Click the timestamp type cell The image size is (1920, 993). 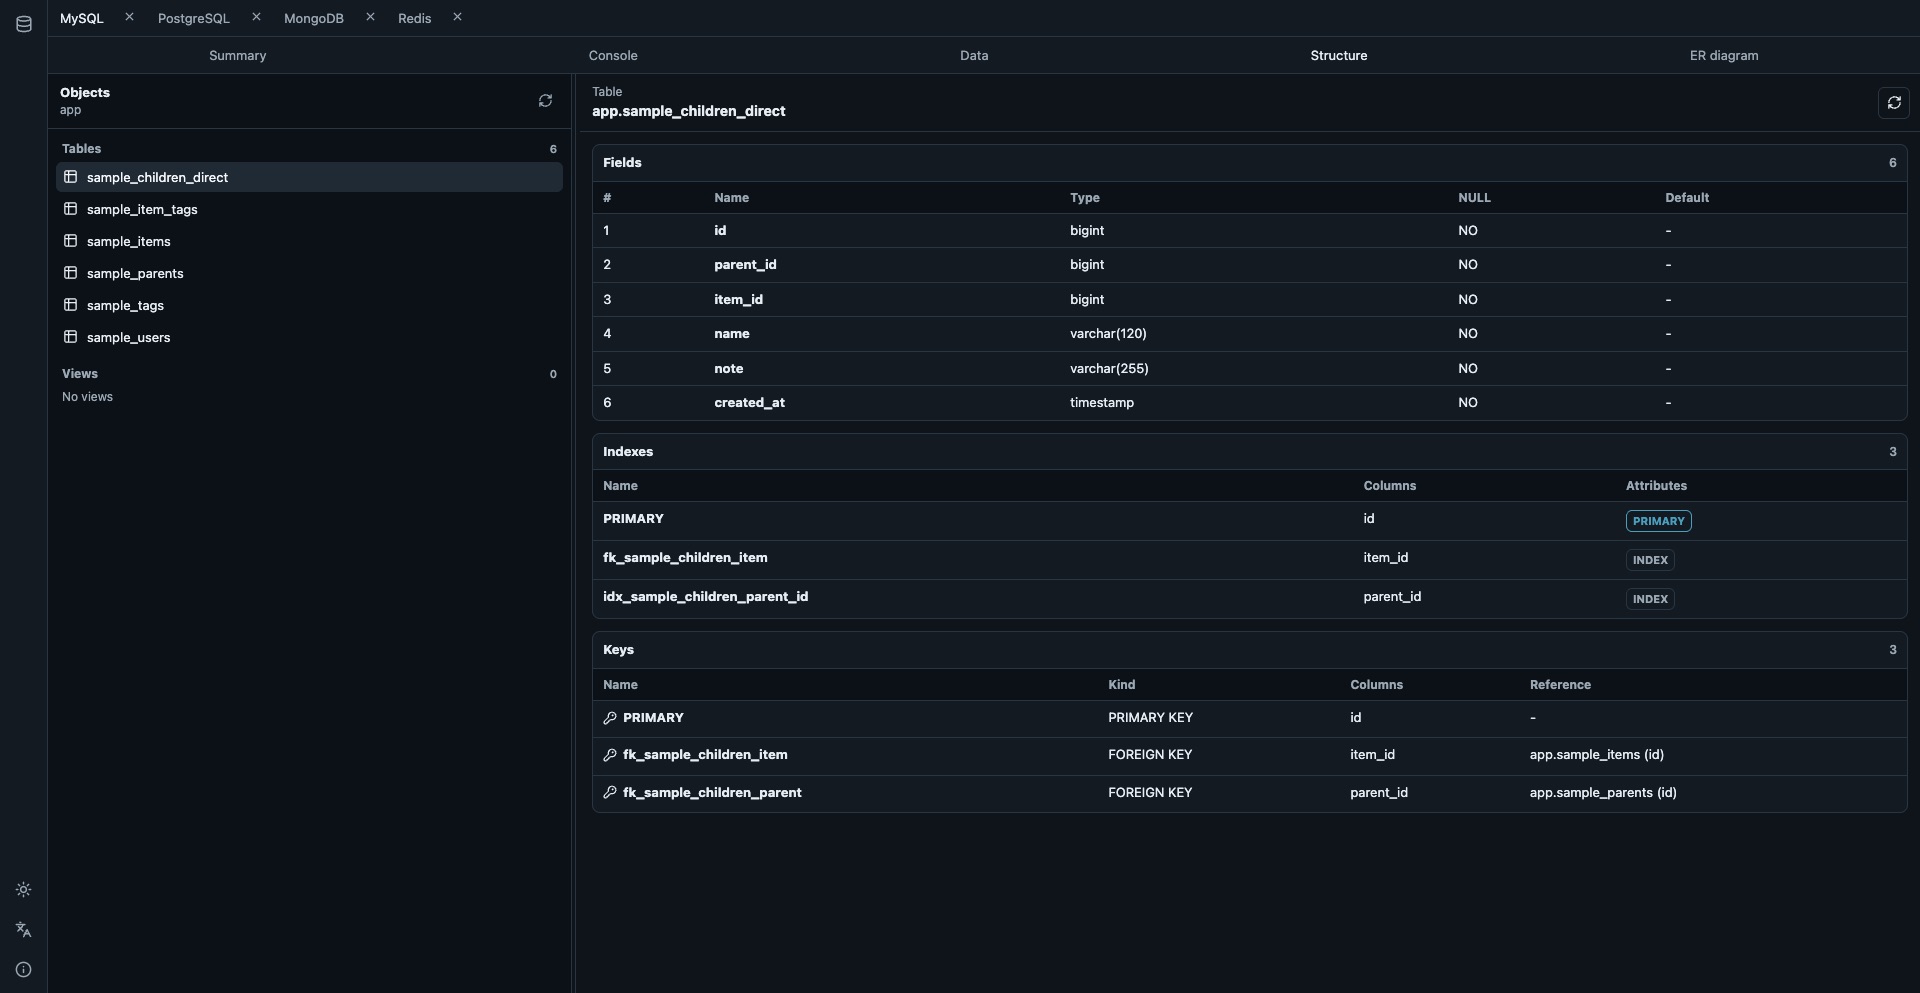click(1102, 403)
